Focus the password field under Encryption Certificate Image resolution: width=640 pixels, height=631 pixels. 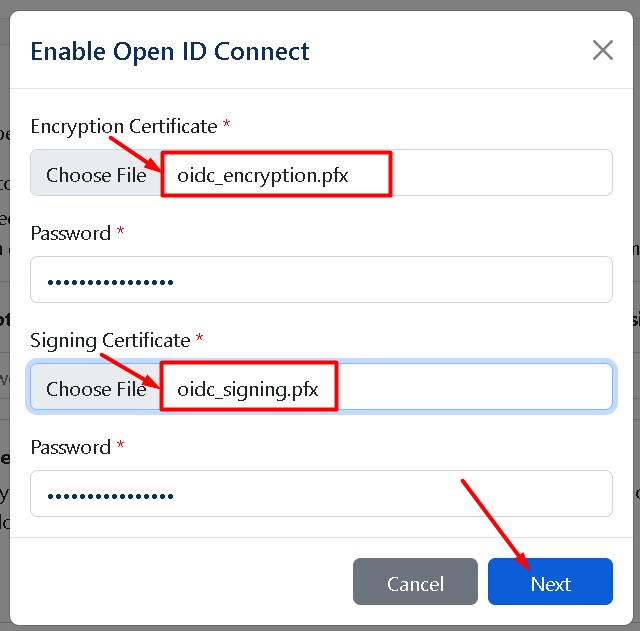click(320, 280)
